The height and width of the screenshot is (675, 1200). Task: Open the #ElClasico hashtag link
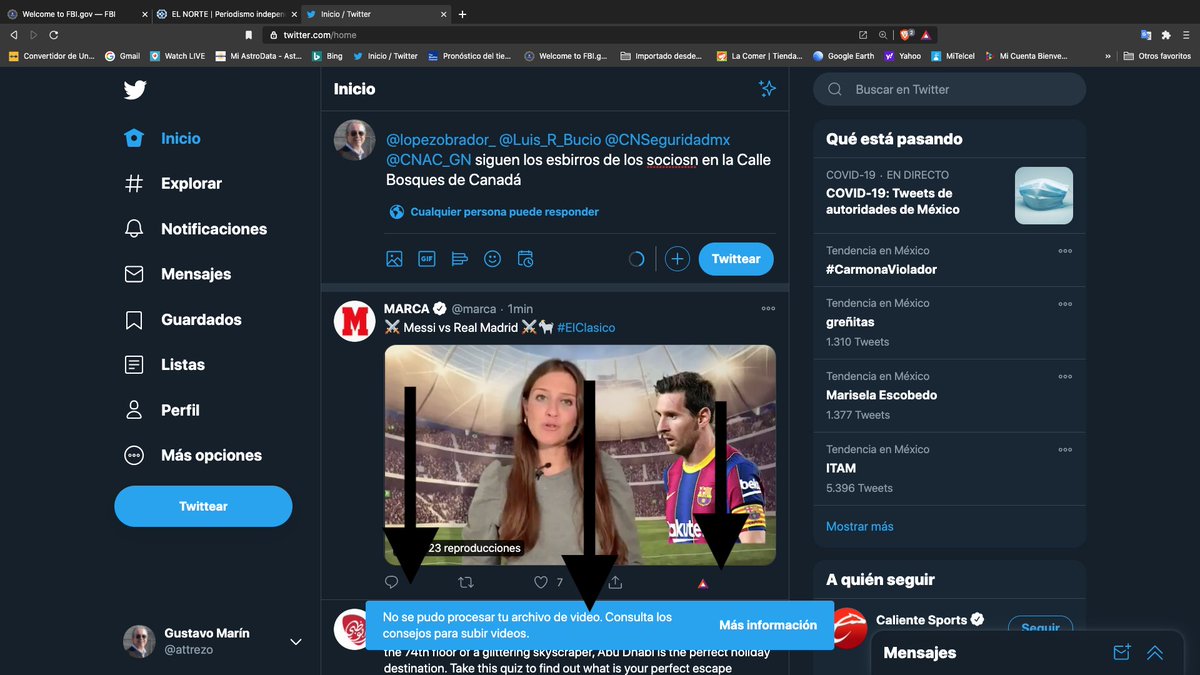pos(586,328)
